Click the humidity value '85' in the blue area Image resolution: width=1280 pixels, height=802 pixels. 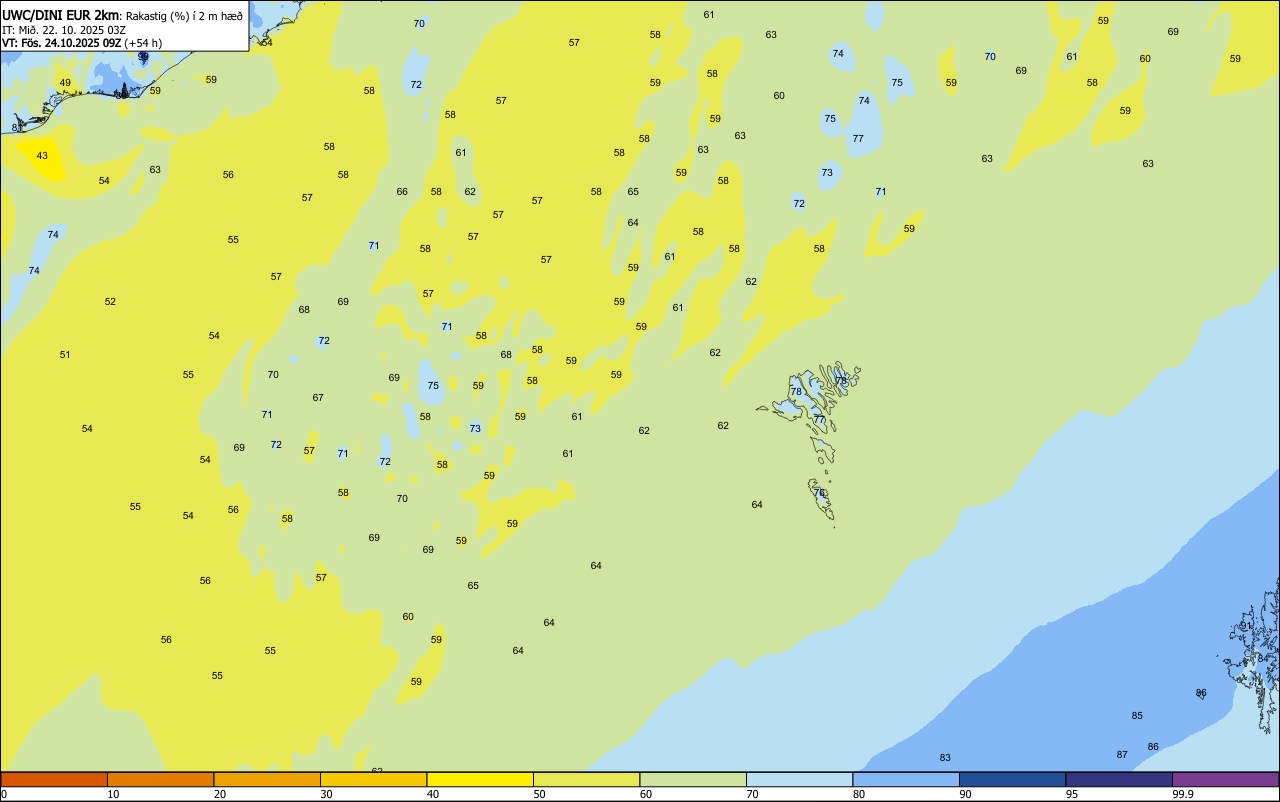(1137, 716)
